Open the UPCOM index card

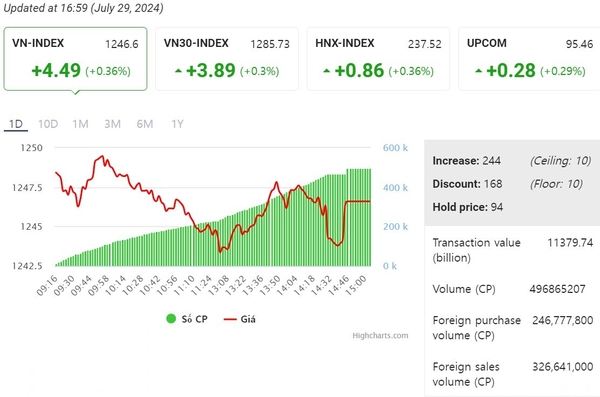point(530,59)
